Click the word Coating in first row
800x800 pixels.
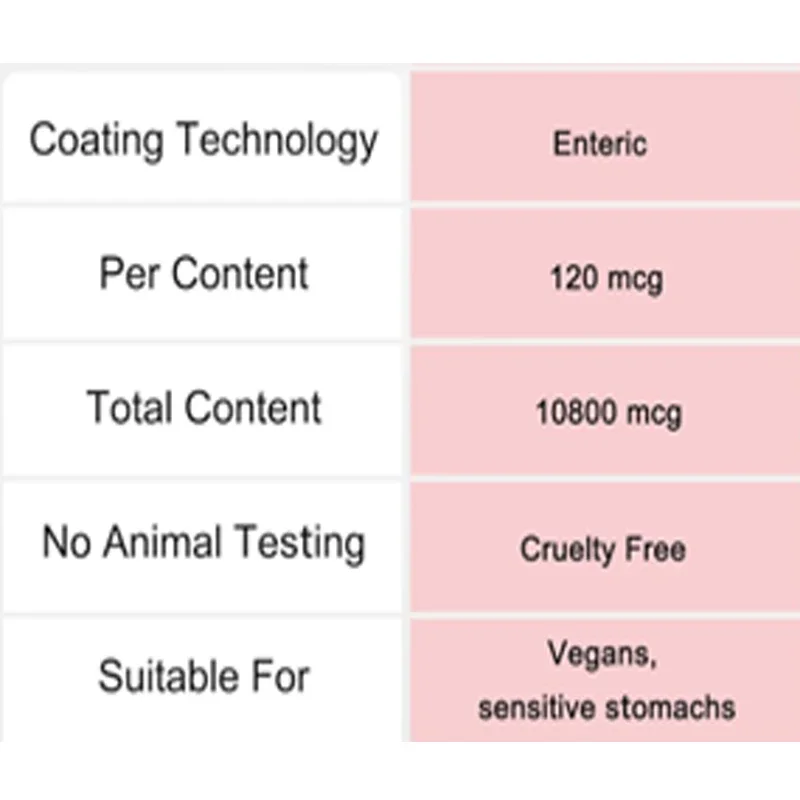pos(96,141)
